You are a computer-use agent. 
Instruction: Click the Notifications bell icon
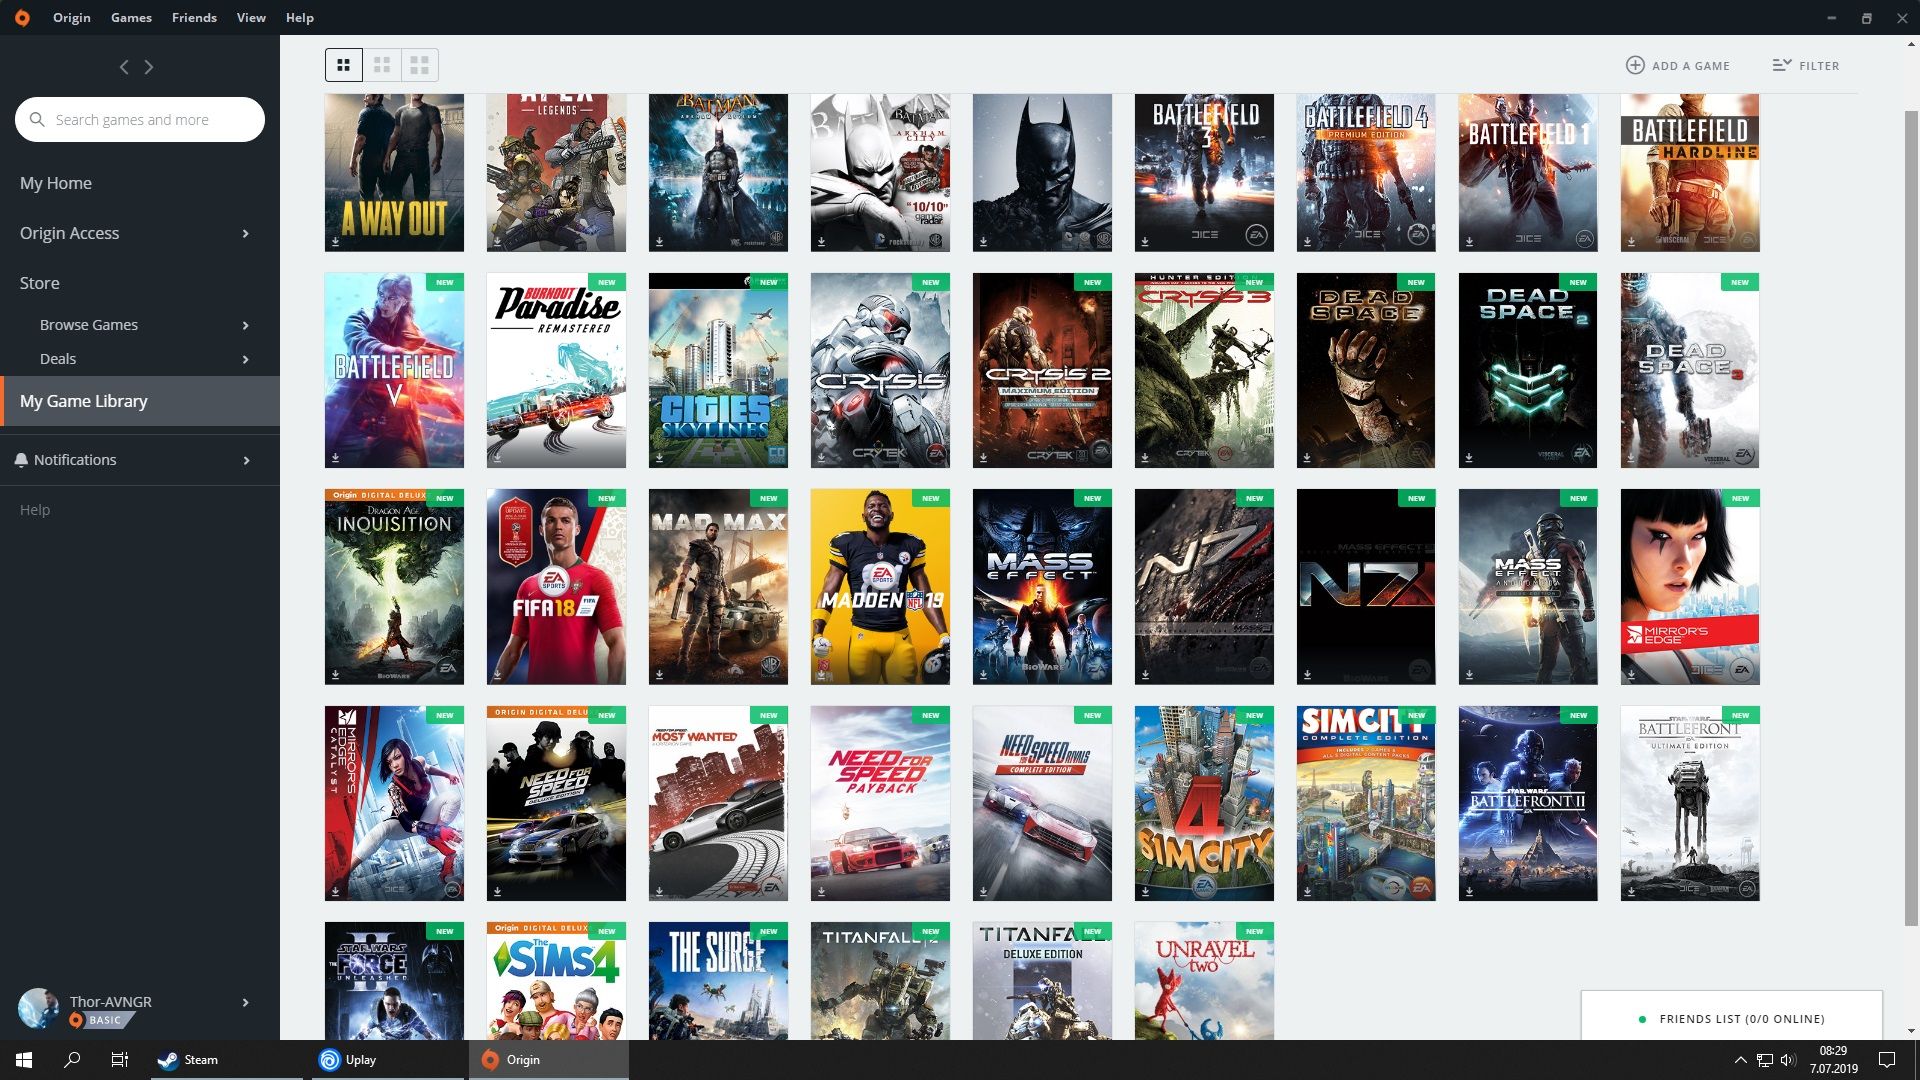21,460
